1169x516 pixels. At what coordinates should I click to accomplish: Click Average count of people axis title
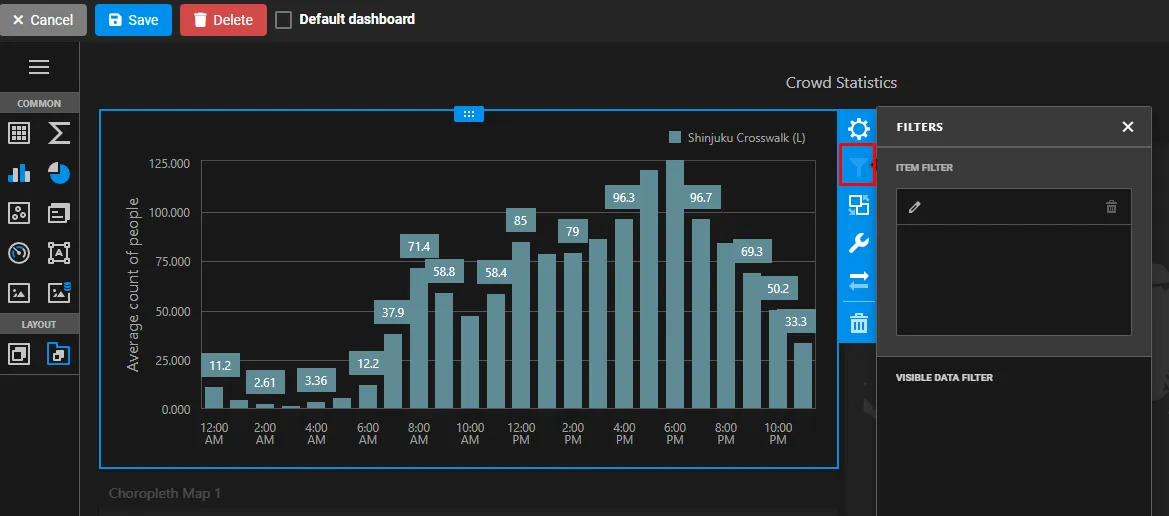133,284
